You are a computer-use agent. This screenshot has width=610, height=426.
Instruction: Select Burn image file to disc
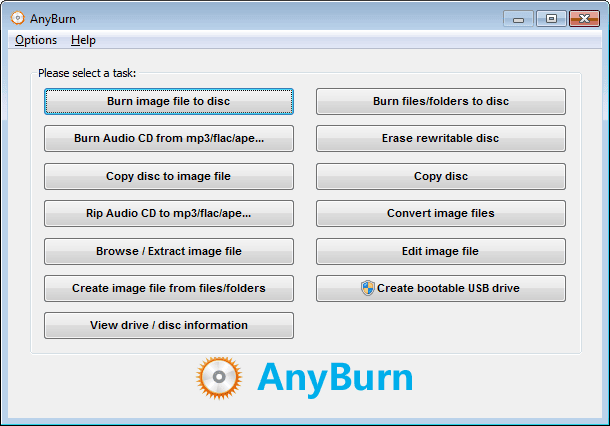169,101
